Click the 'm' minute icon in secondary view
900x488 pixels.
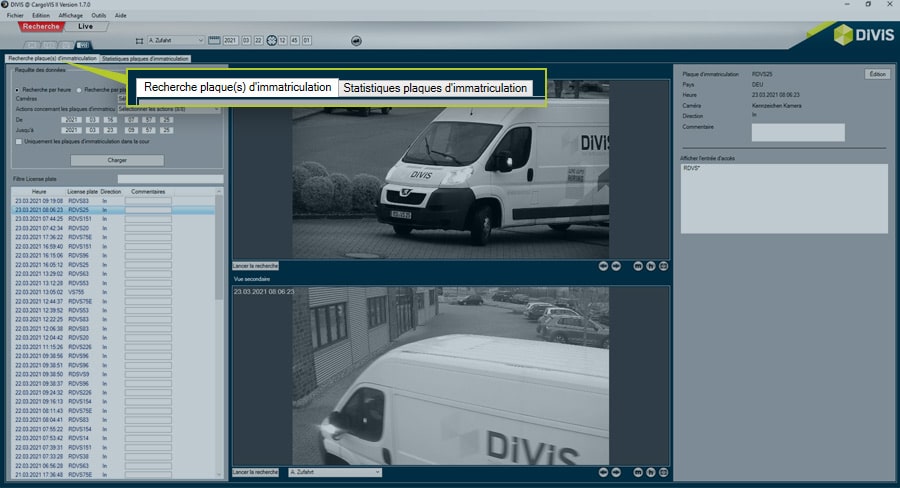click(x=638, y=472)
